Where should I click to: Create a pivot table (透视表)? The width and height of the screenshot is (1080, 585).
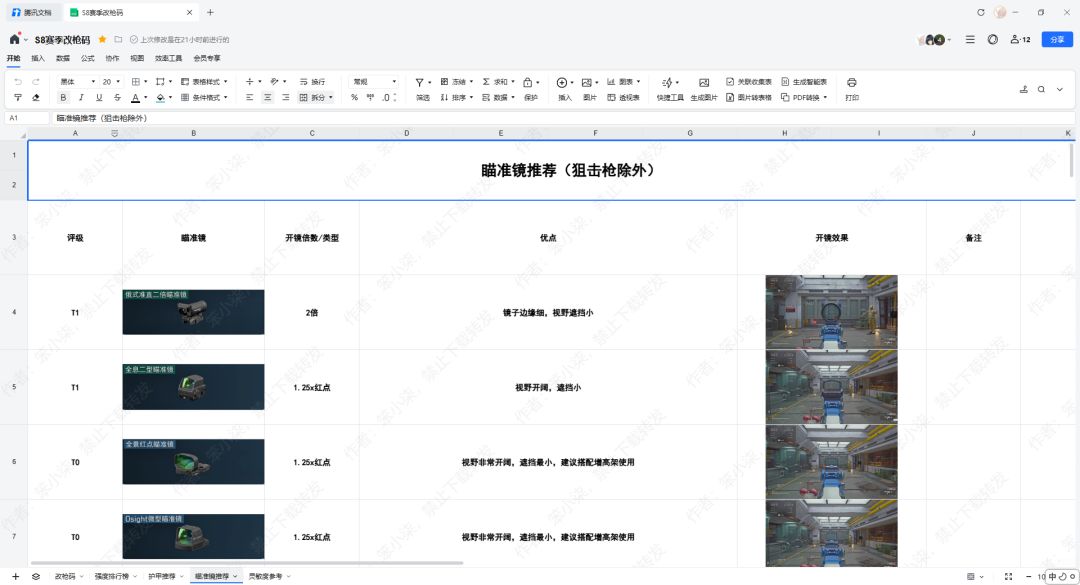coord(623,97)
